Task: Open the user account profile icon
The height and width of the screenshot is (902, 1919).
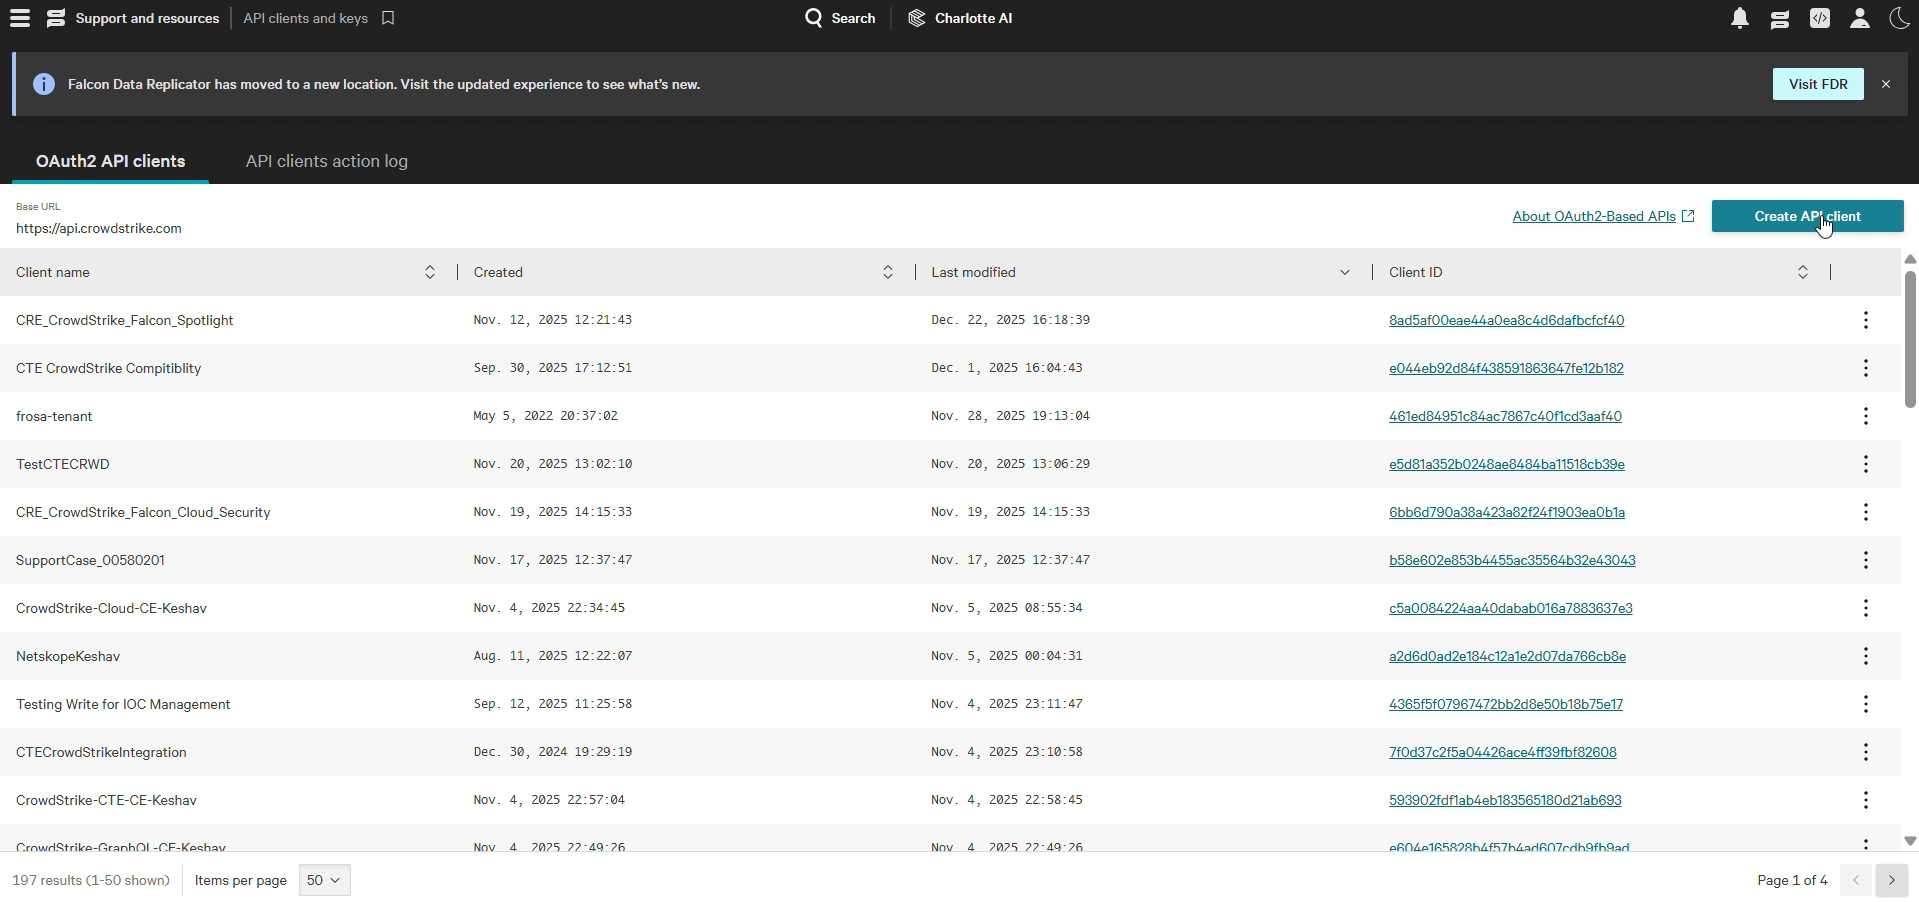Action: tap(1860, 18)
